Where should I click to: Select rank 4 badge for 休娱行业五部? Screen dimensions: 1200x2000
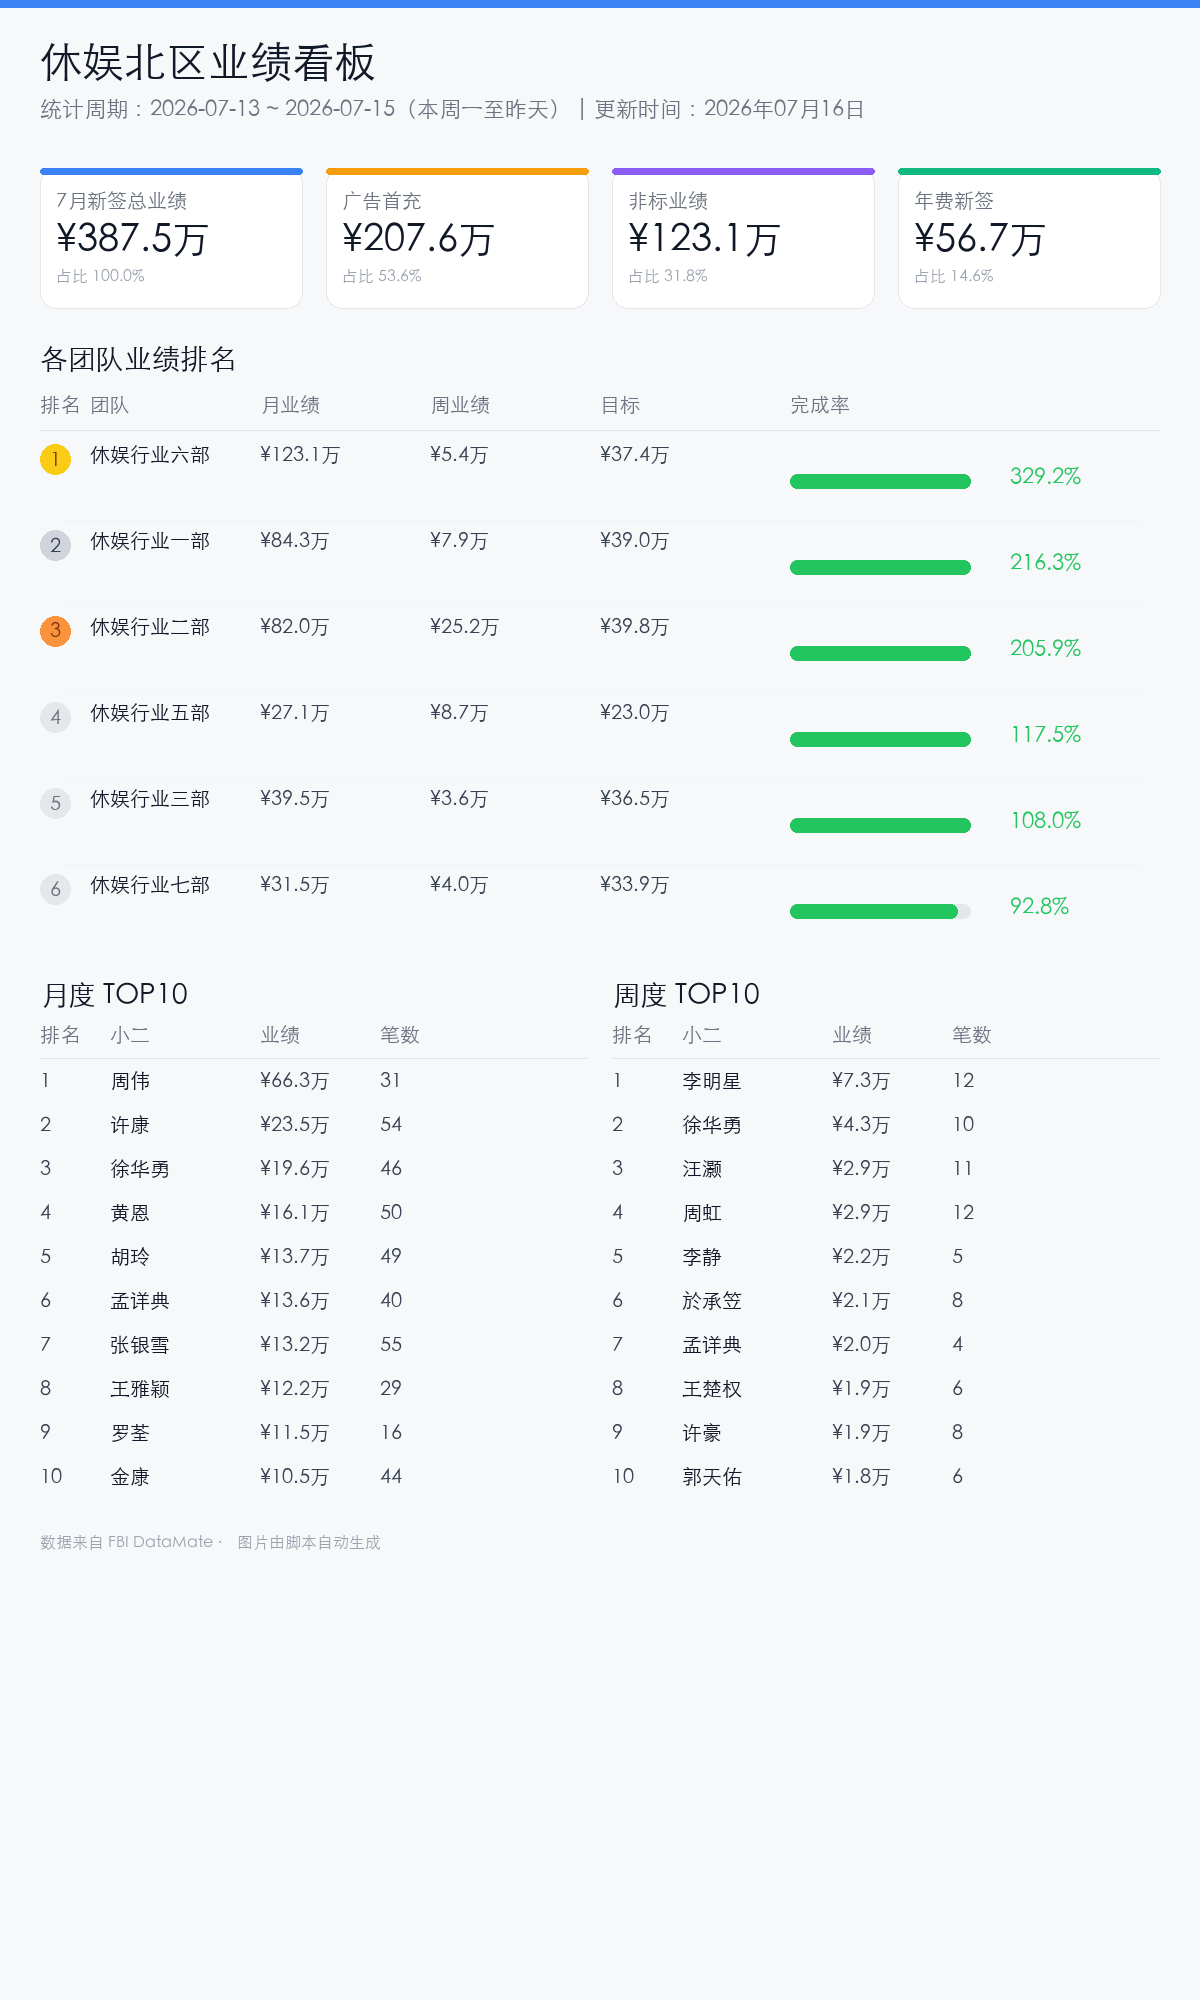point(55,717)
